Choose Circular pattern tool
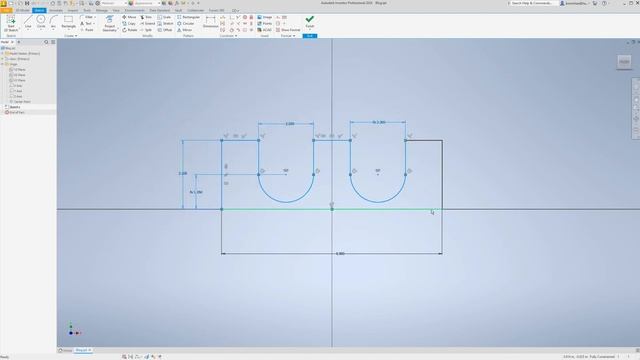The width and height of the screenshot is (640, 360). pyautogui.click(x=185, y=24)
